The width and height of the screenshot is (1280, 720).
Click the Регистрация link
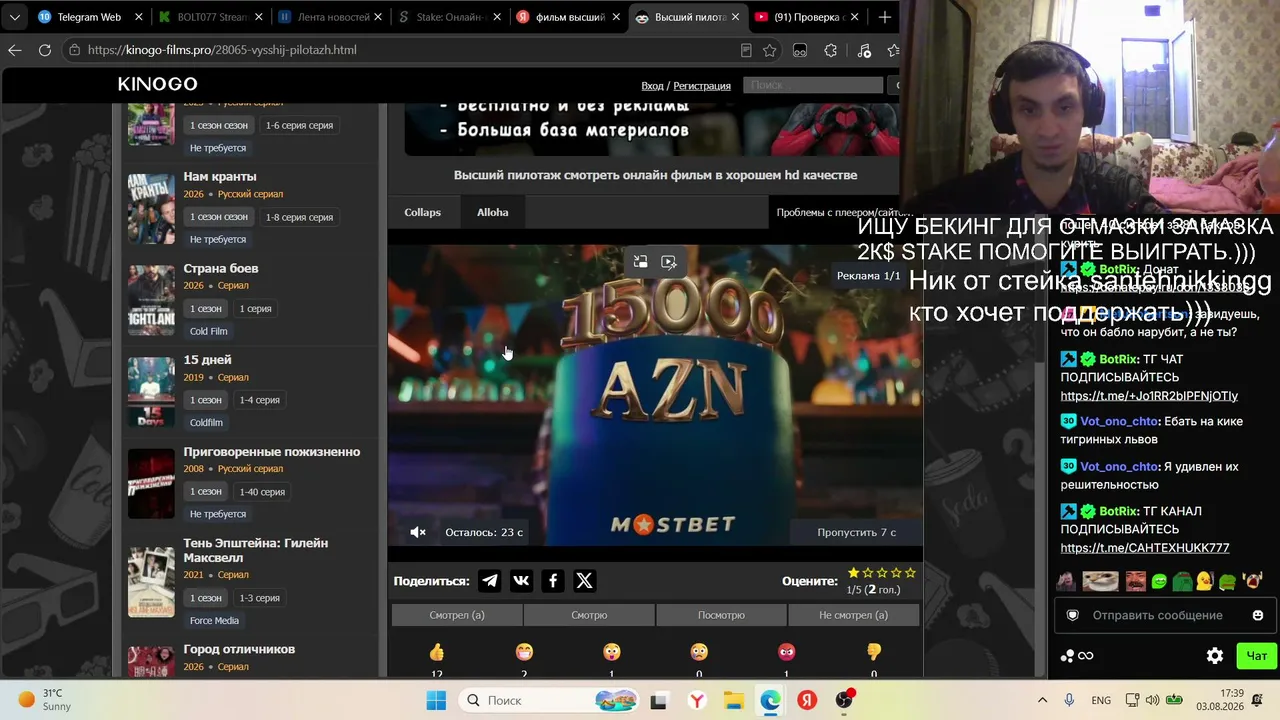702,86
